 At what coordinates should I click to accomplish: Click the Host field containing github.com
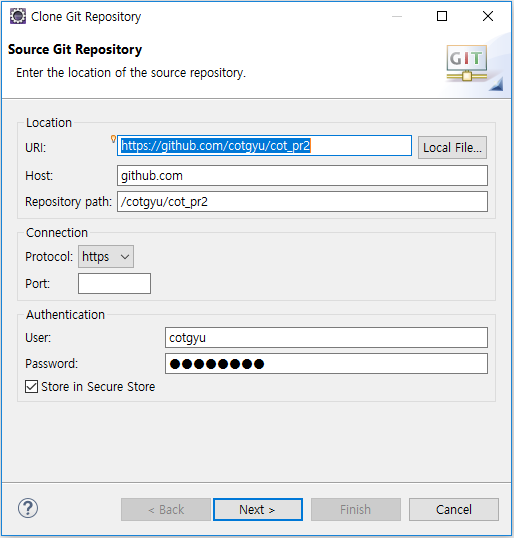tap(302, 176)
